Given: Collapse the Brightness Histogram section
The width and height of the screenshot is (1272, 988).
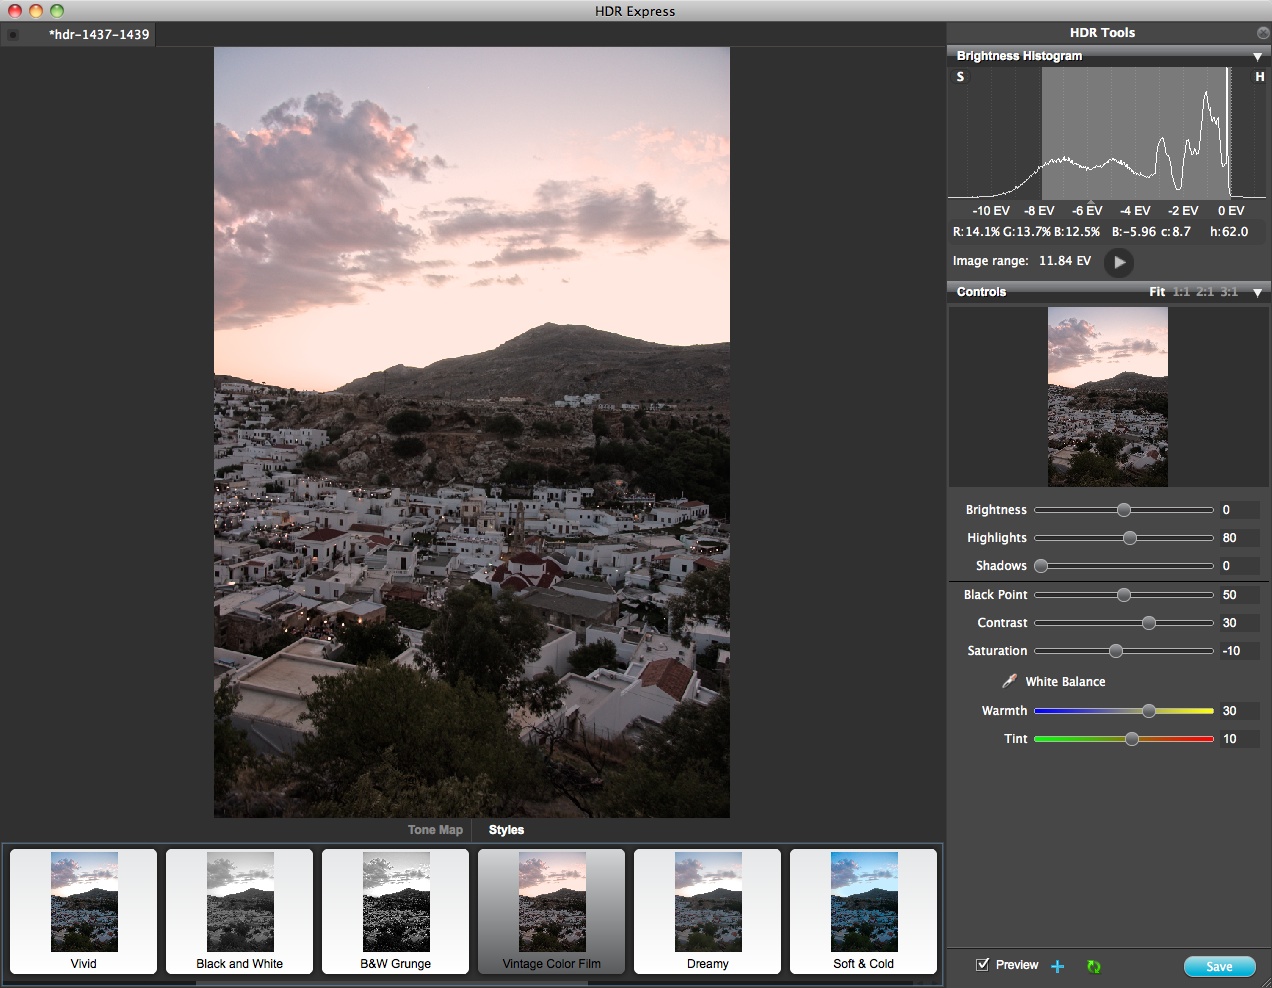Looking at the screenshot, I should [1257, 57].
